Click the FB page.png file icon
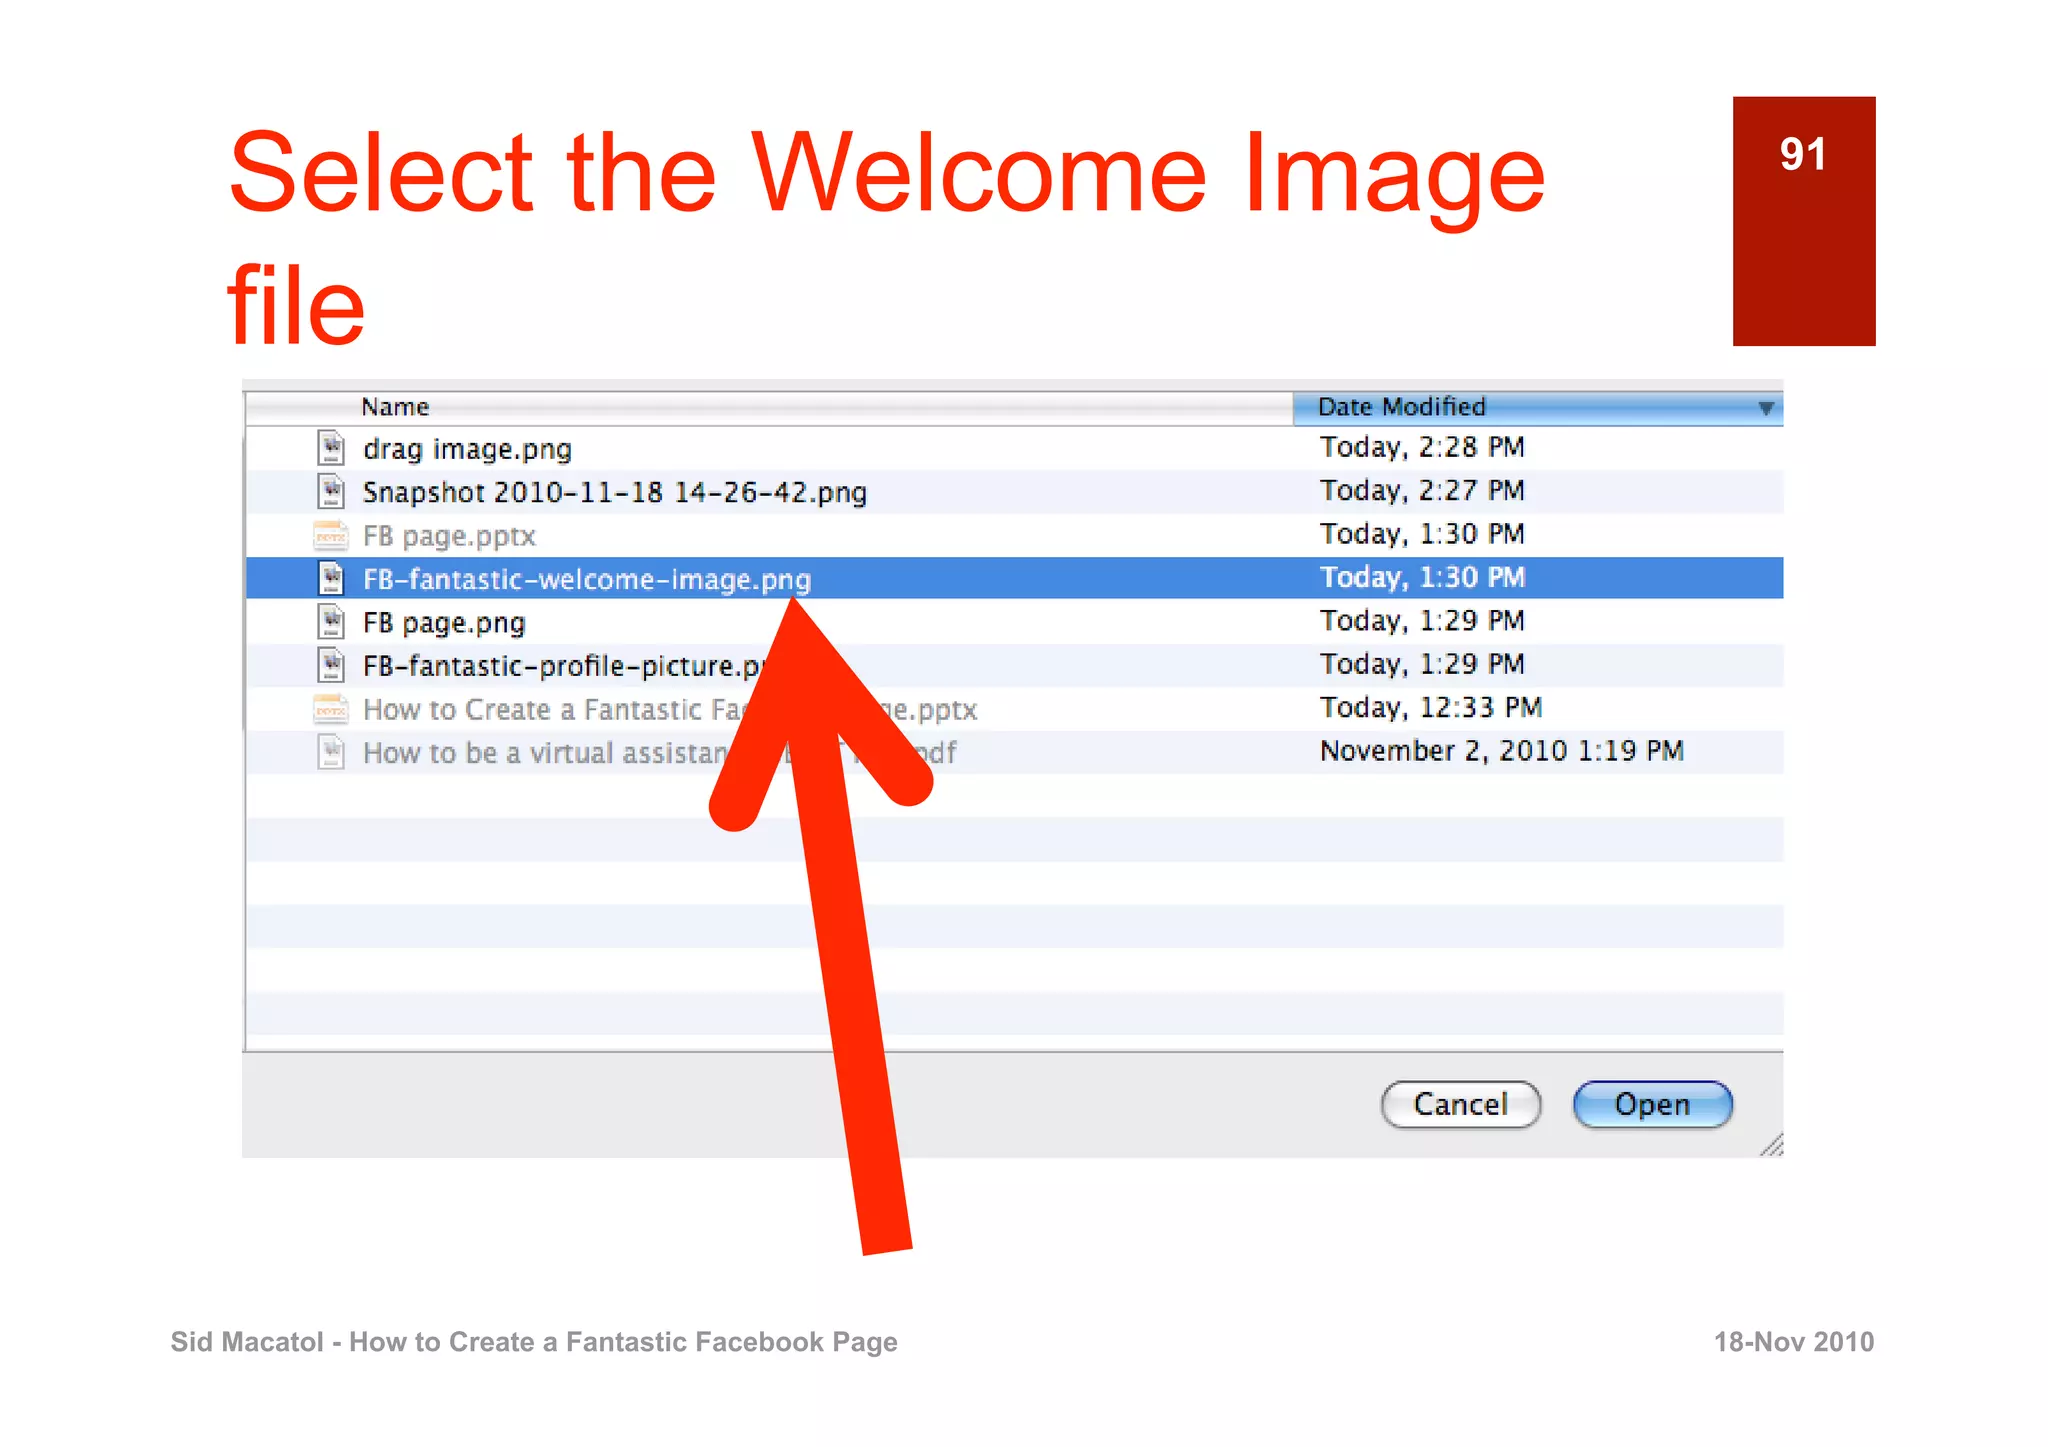The width and height of the screenshot is (2048, 1447). [x=331, y=622]
